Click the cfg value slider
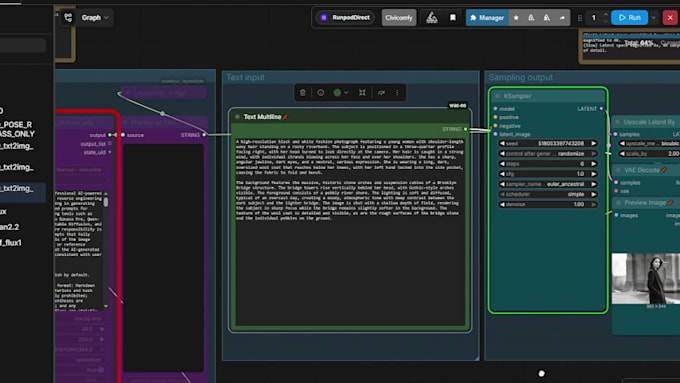680x383 pixels. click(x=548, y=174)
